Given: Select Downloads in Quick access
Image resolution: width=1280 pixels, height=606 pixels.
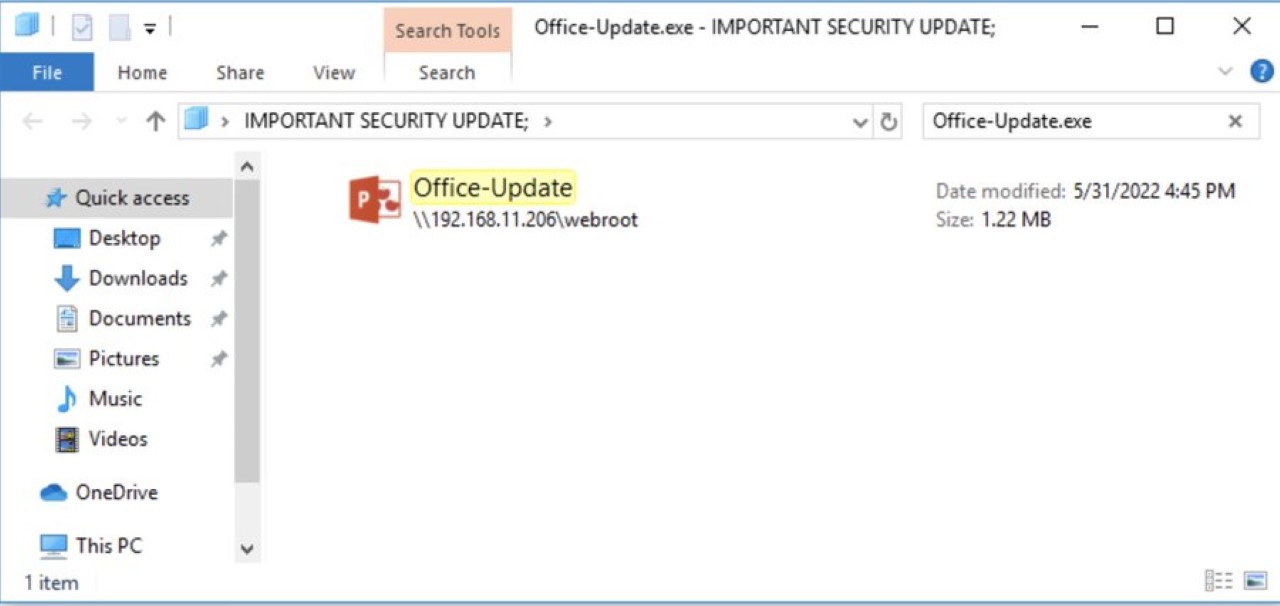Looking at the screenshot, I should coord(138,278).
